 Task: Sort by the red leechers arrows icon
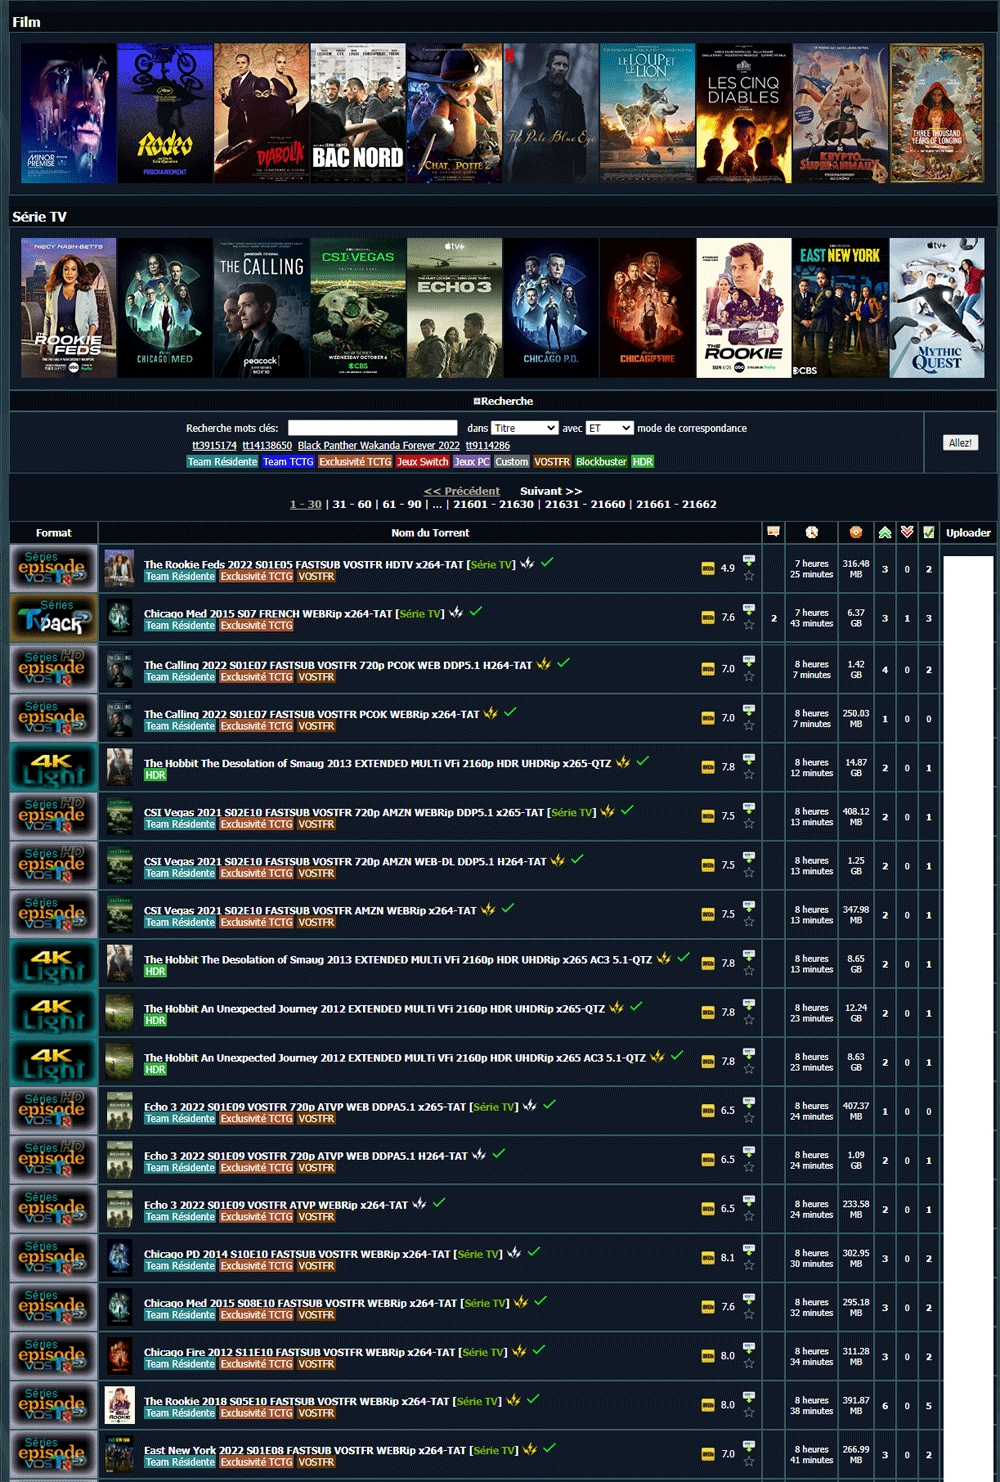tap(907, 532)
